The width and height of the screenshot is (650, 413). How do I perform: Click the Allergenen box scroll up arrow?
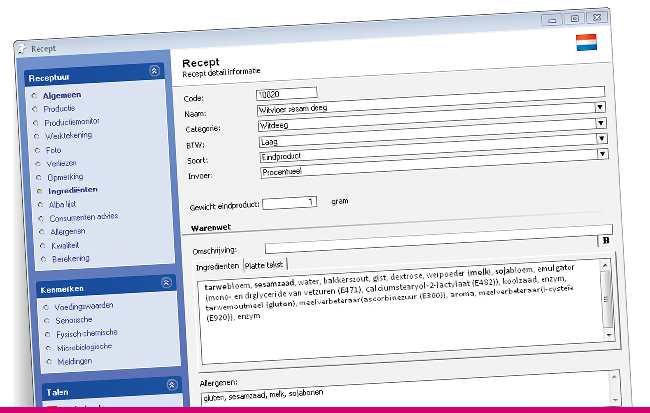pyautogui.click(x=614, y=377)
